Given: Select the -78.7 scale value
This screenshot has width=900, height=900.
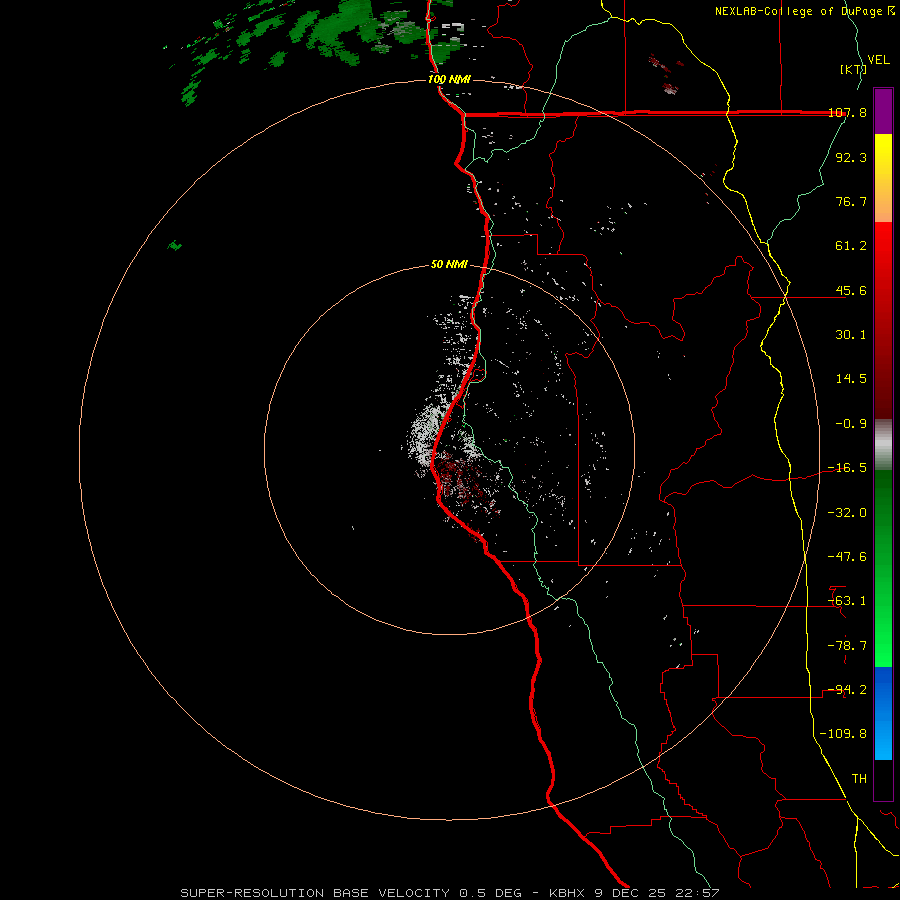Looking at the screenshot, I should pos(847,646).
